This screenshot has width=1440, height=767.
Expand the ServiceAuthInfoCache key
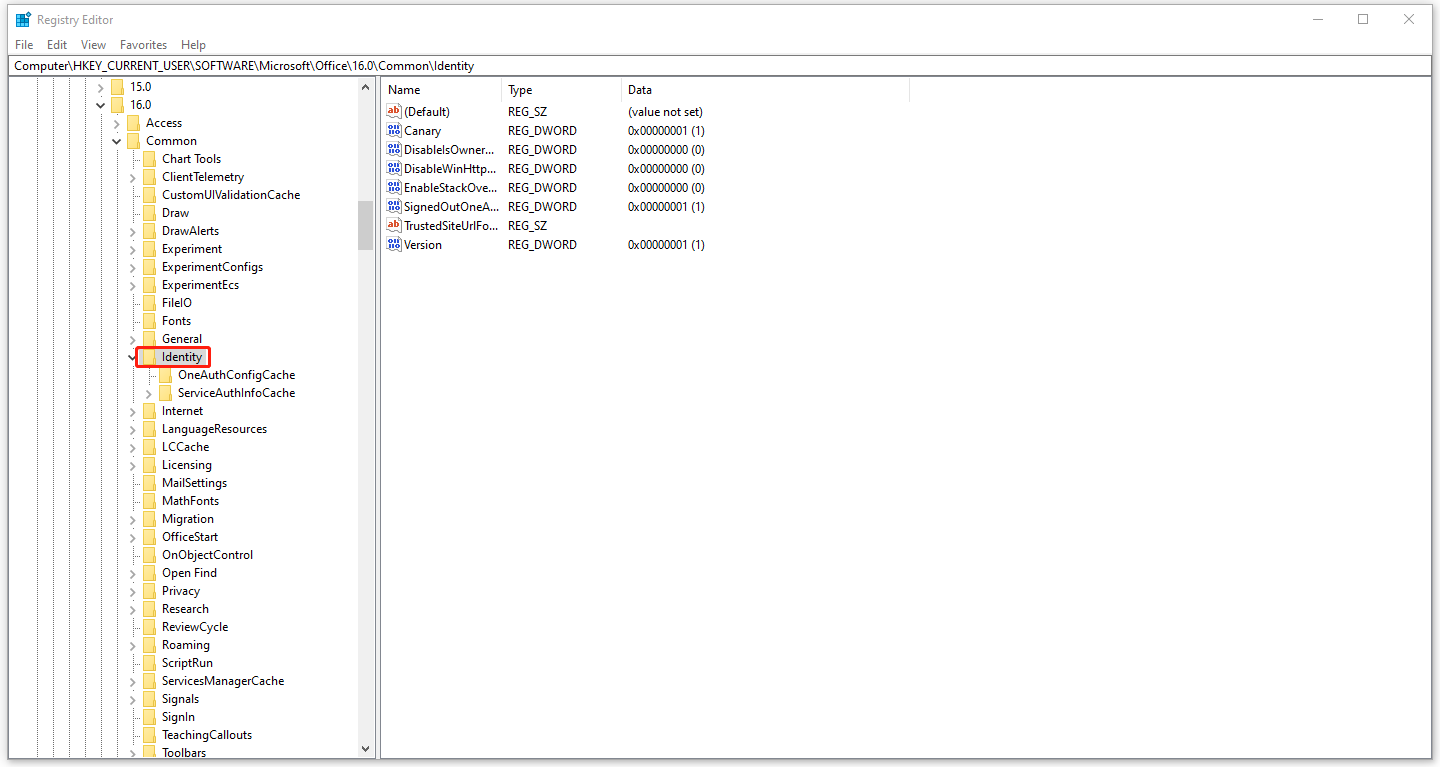pyautogui.click(x=149, y=393)
